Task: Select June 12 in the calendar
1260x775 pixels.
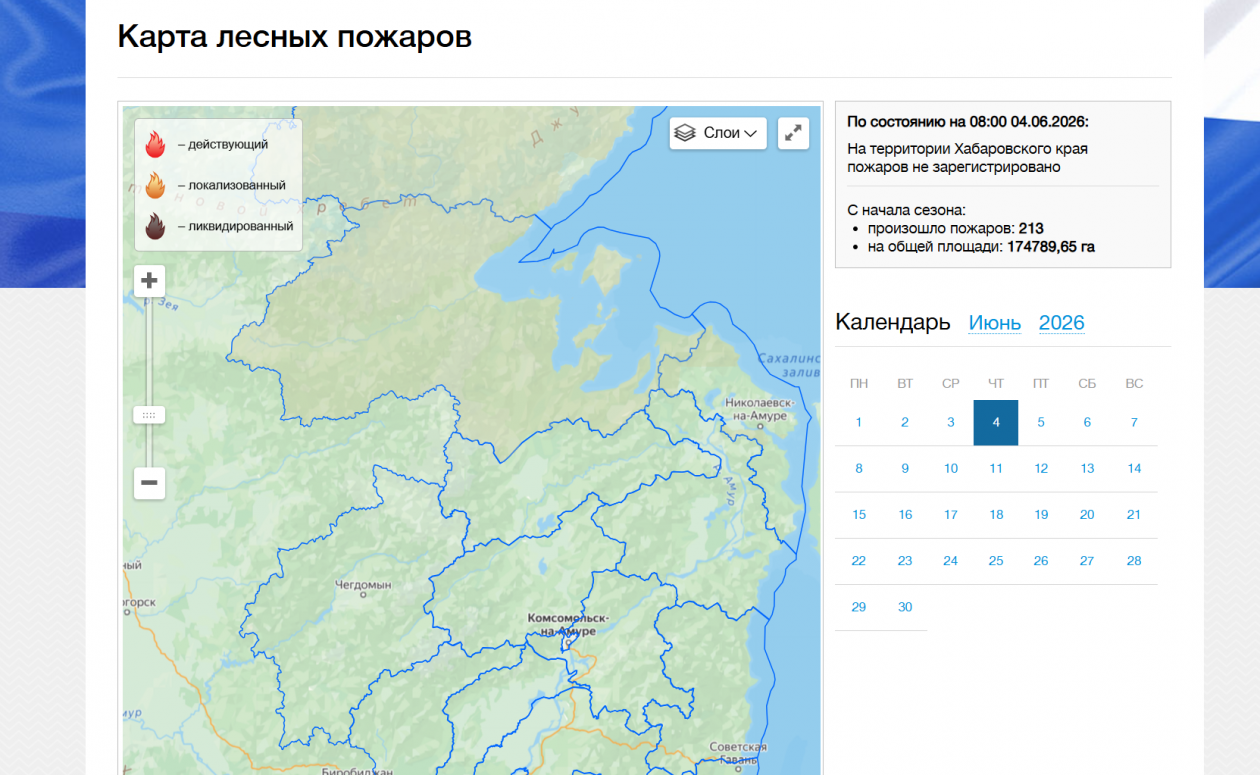Action: click(x=1041, y=468)
